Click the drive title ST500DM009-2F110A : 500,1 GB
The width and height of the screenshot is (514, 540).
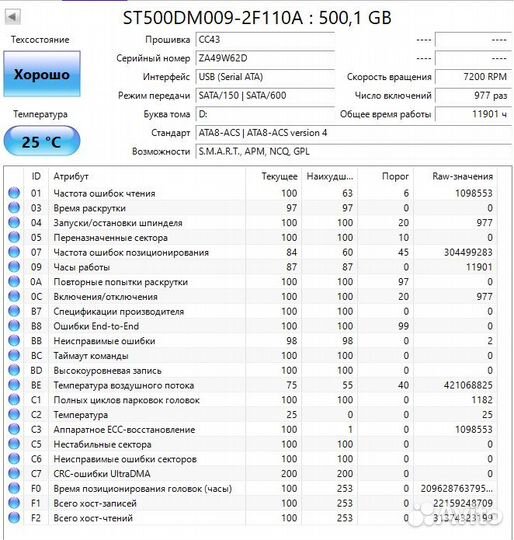[x=257, y=18]
